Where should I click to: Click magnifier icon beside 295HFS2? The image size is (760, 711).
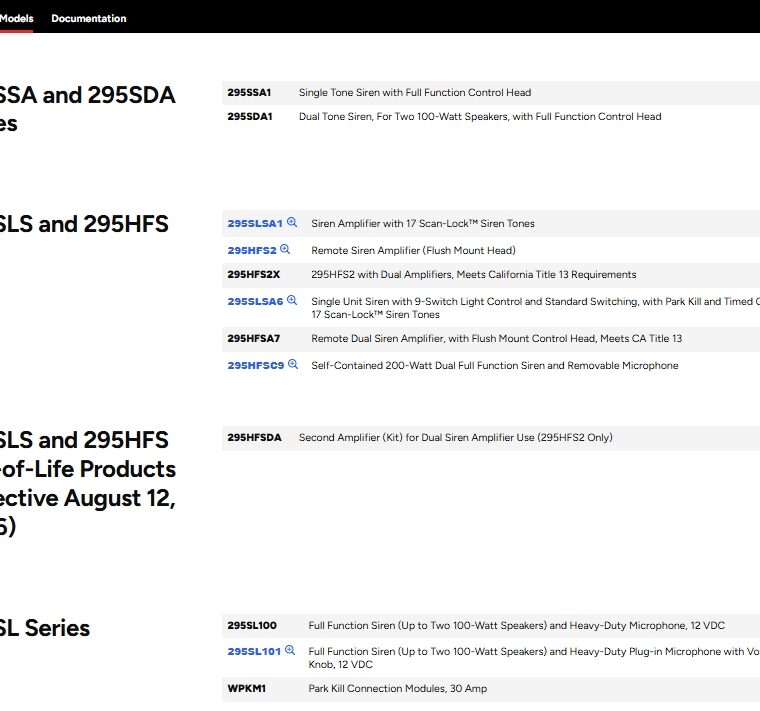coord(285,250)
